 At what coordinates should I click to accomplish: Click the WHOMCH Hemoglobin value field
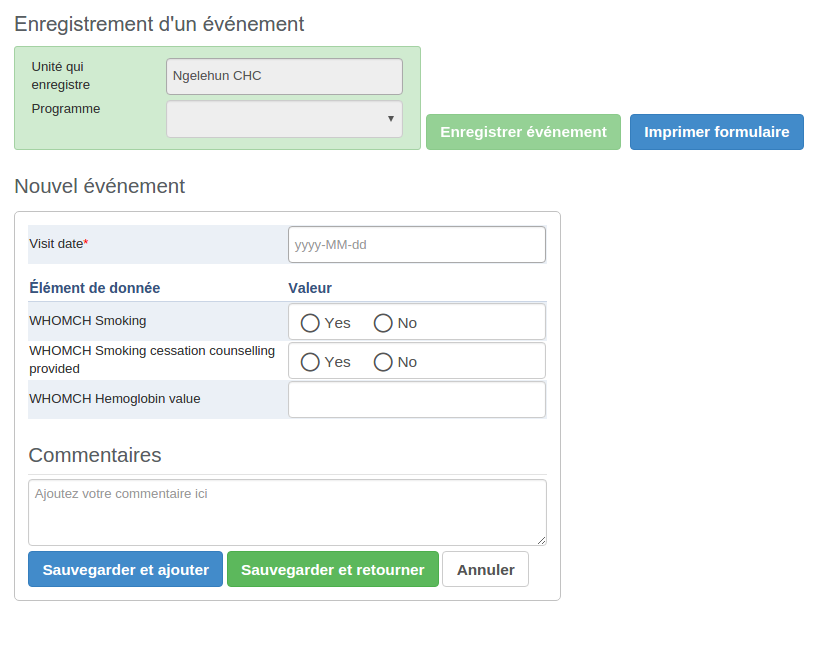click(416, 399)
